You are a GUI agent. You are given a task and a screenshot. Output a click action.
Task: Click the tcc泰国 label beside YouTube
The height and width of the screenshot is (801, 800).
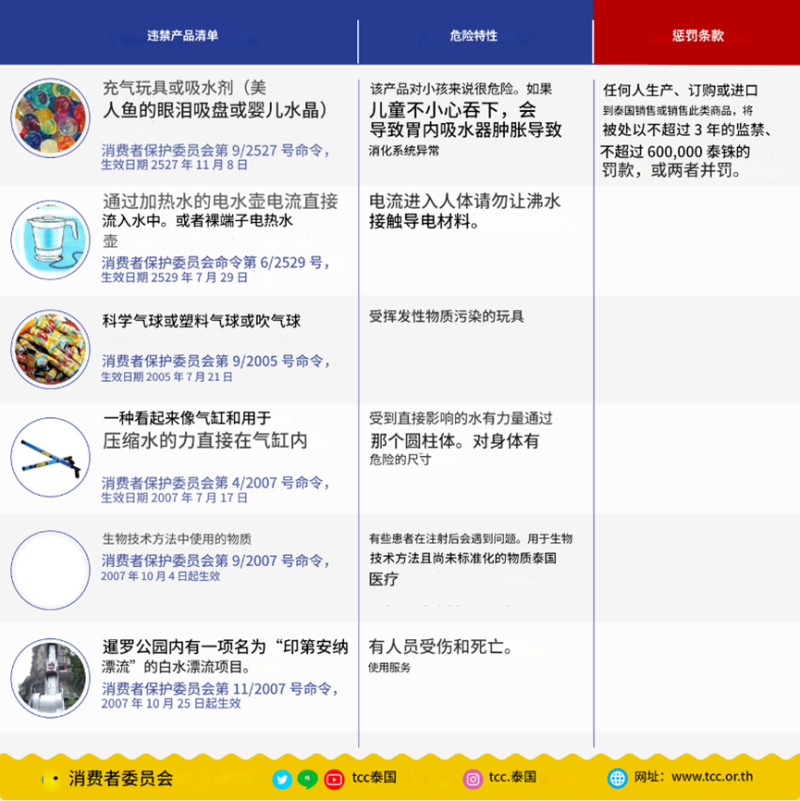(376, 777)
